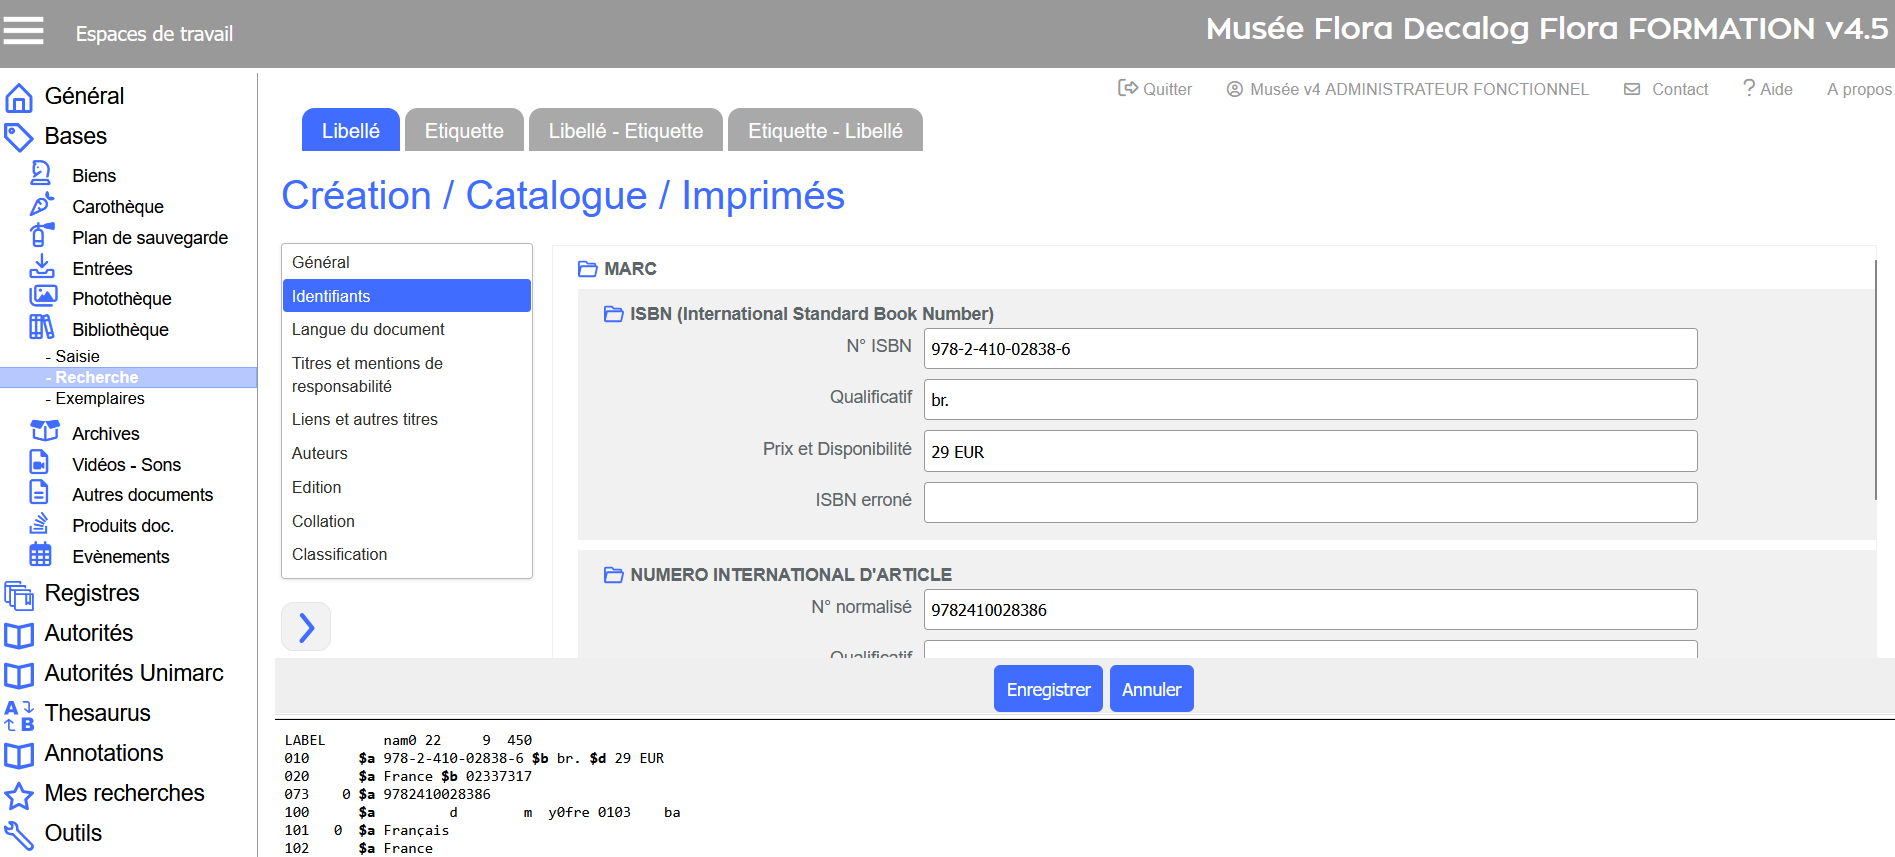Click the Evènements calendar icon

tap(41, 555)
